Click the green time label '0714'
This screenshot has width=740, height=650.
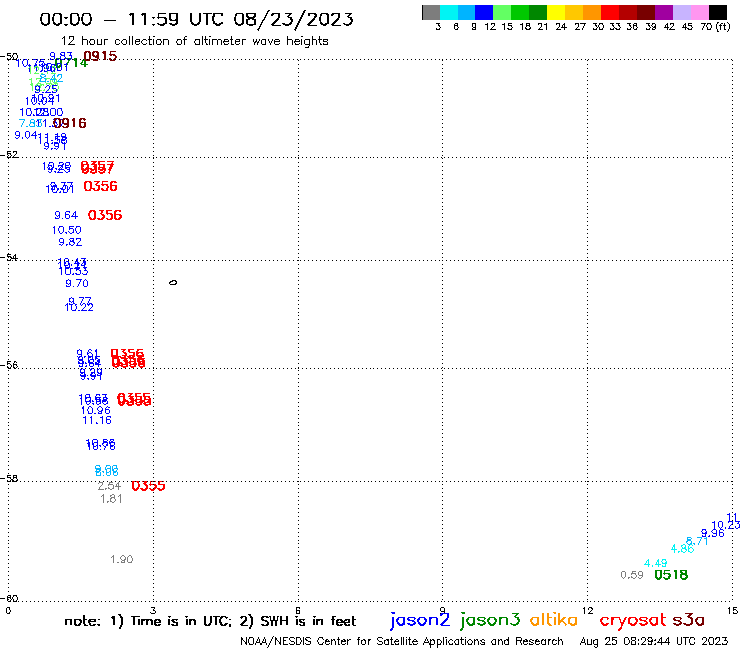pos(71,62)
